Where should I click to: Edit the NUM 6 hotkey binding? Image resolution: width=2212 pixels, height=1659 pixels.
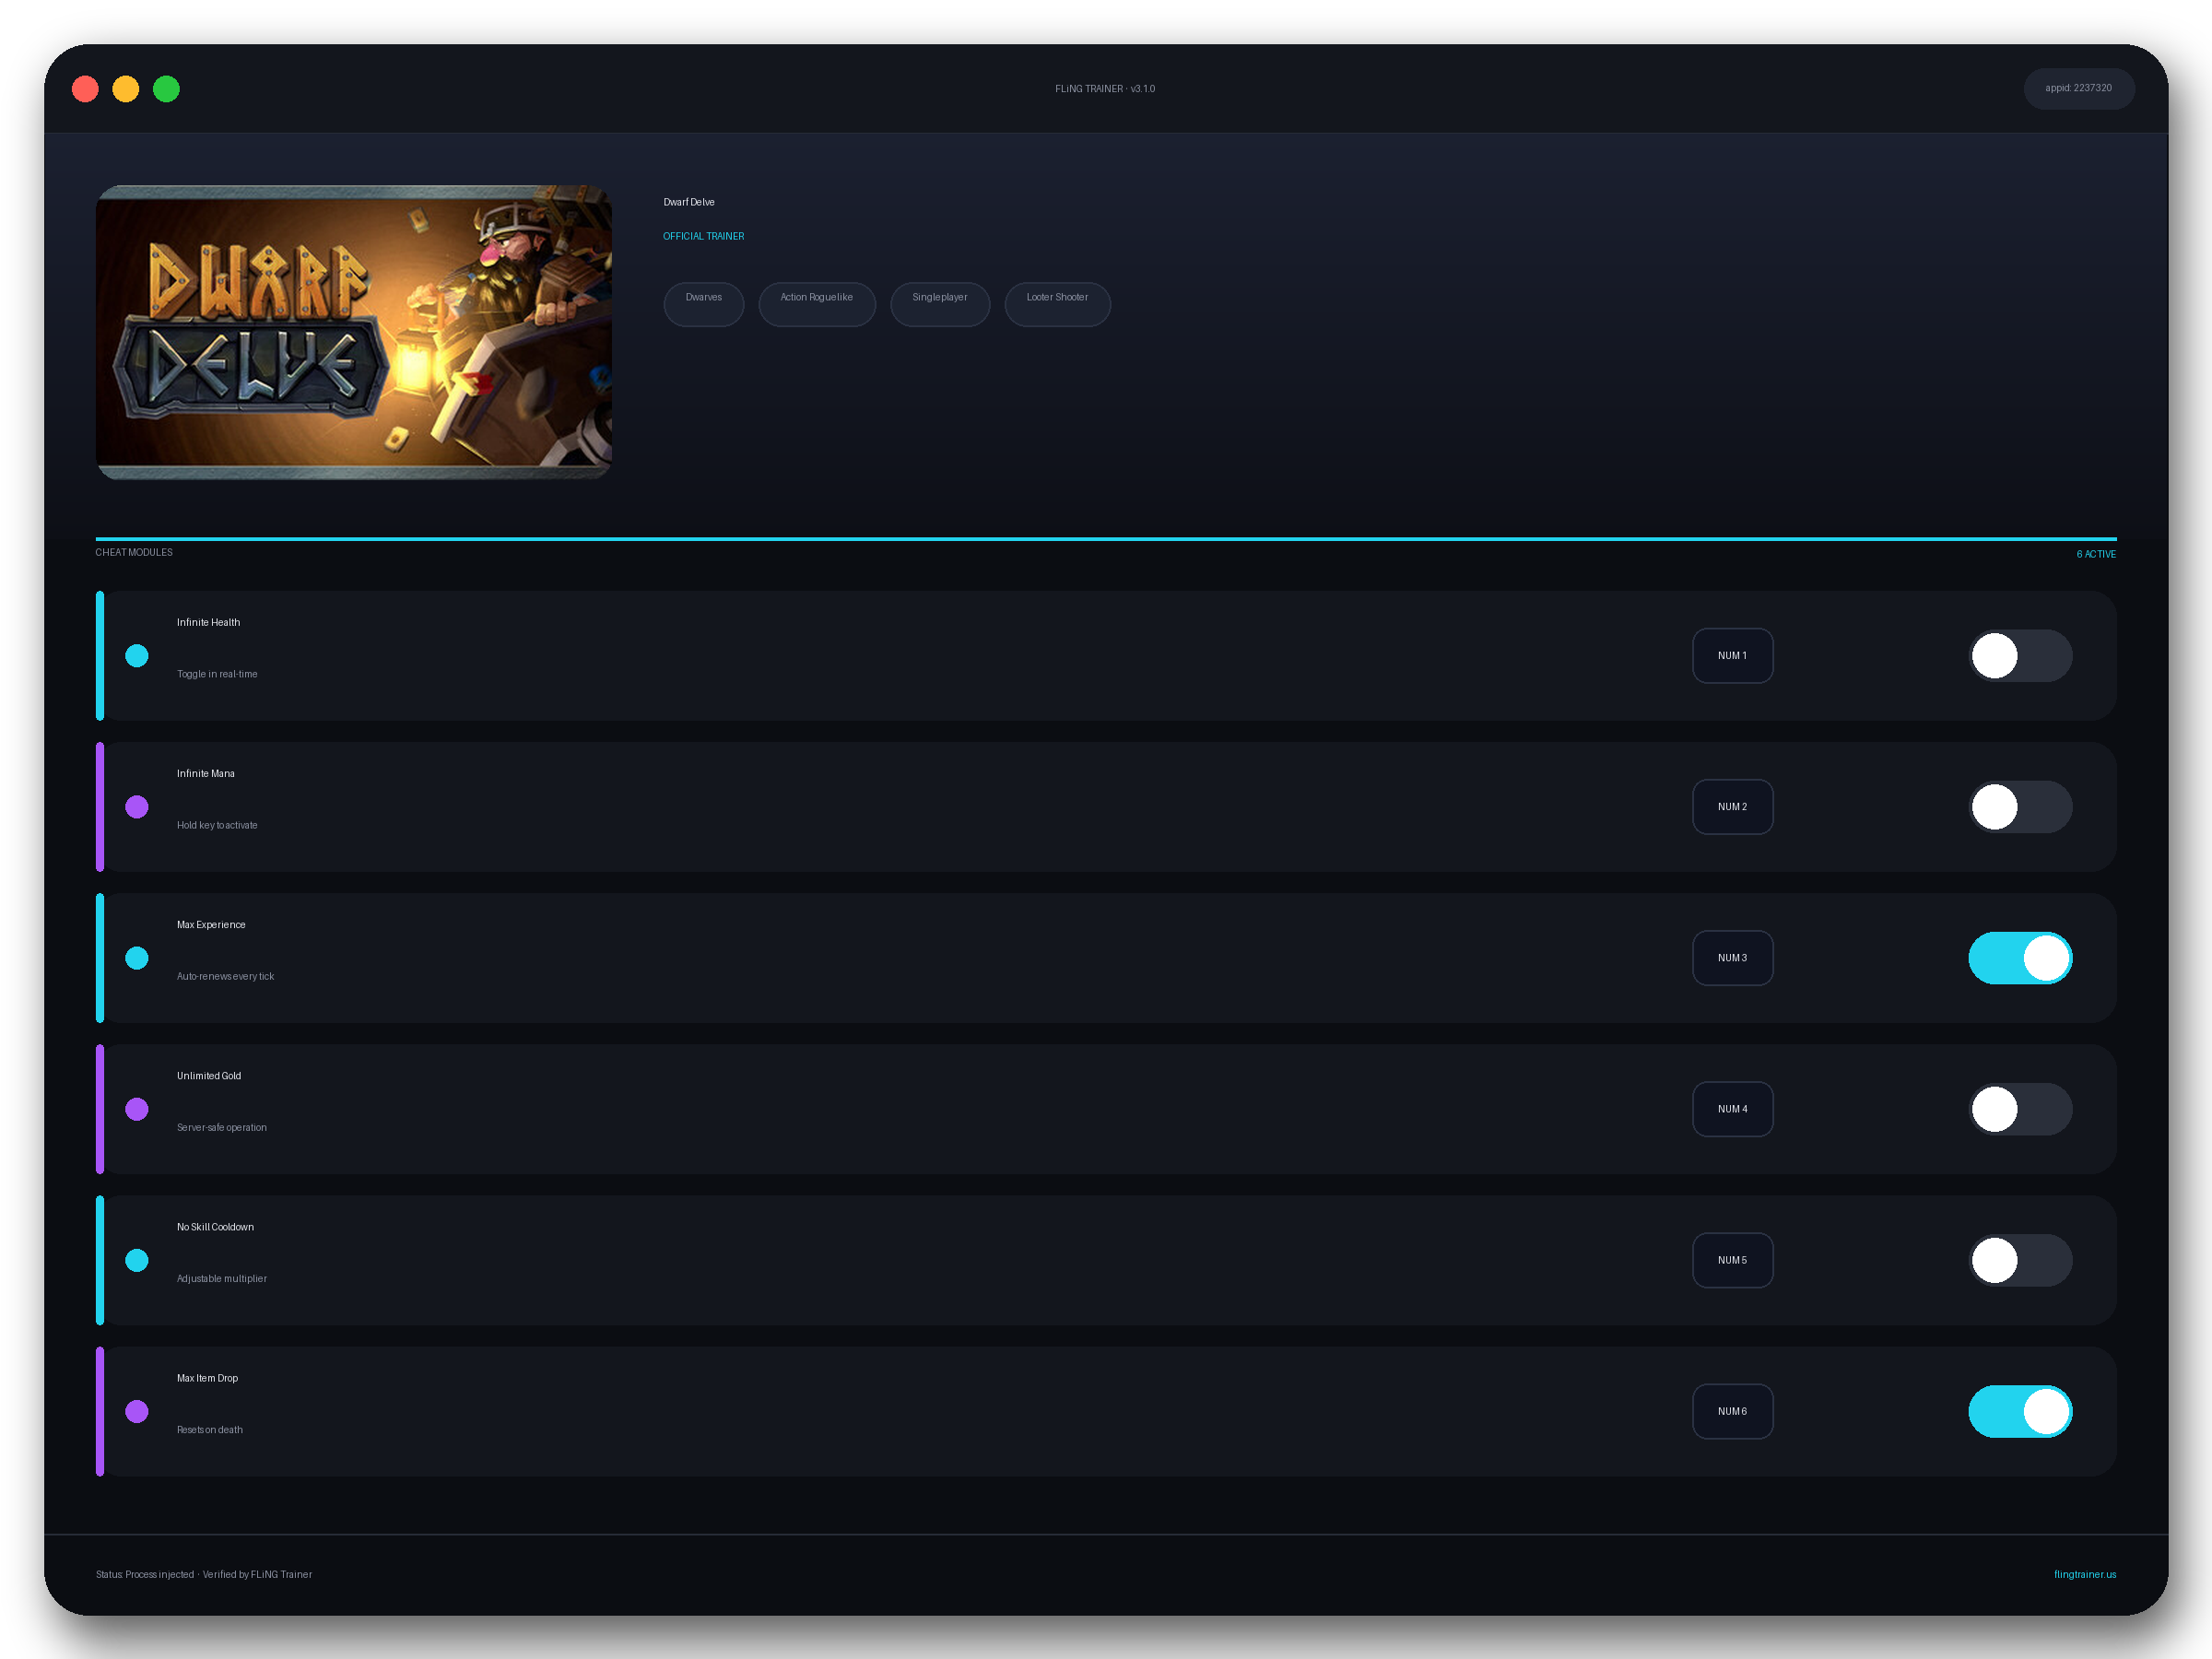[1732, 1411]
